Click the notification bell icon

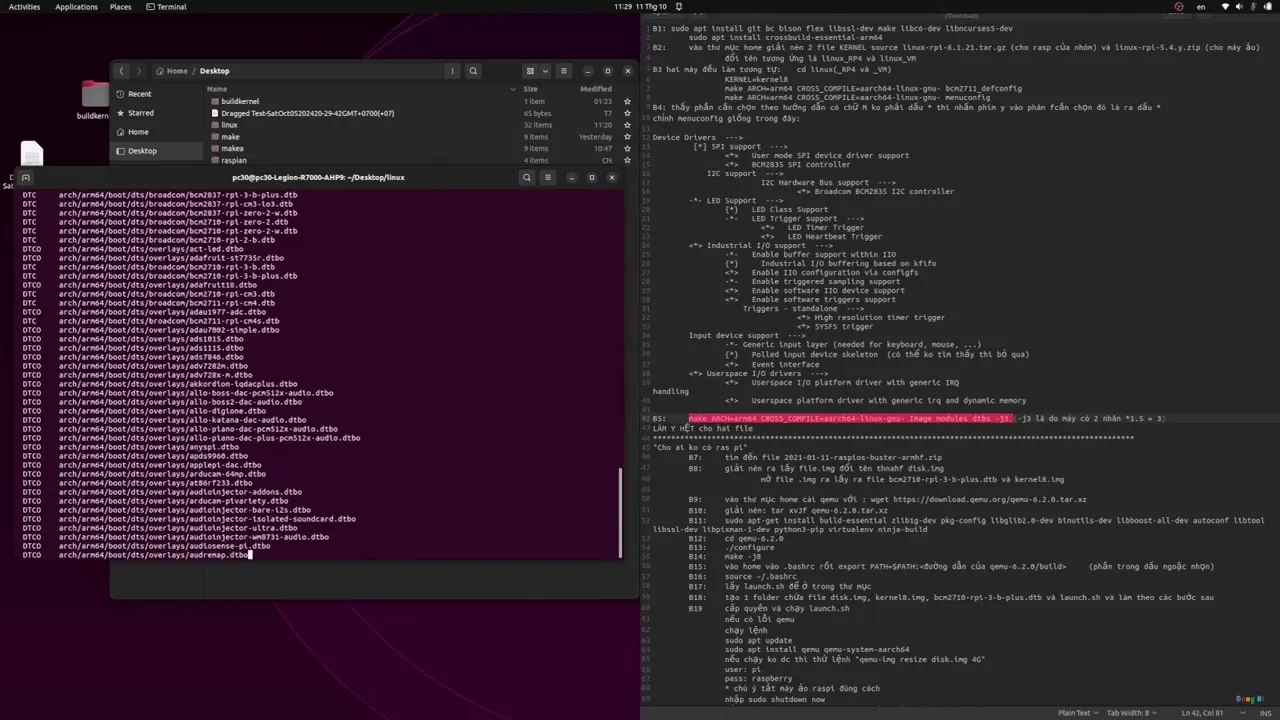click(680, 7)
